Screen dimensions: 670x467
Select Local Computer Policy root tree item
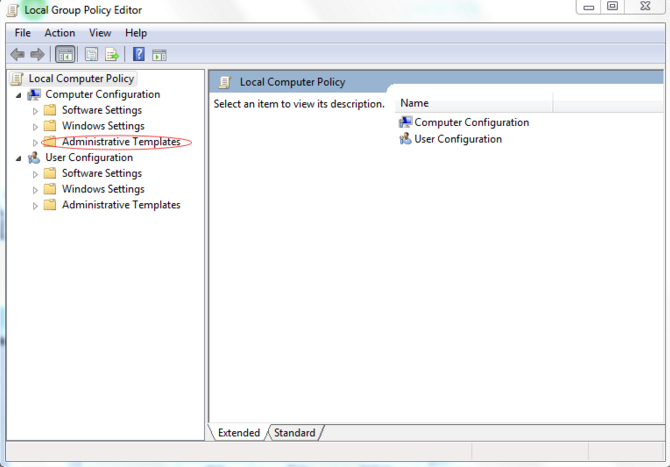(81, 79)
